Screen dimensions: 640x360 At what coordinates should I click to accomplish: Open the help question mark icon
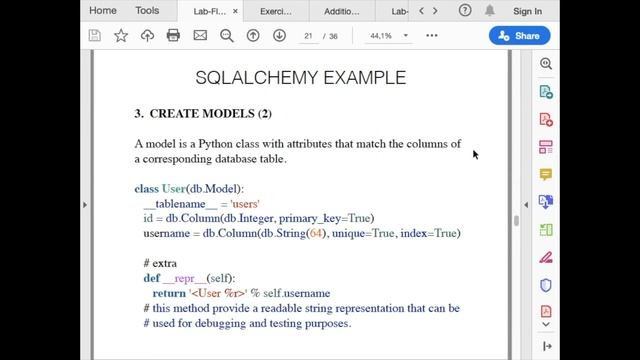pyautogui.click(x=465, y=11)
